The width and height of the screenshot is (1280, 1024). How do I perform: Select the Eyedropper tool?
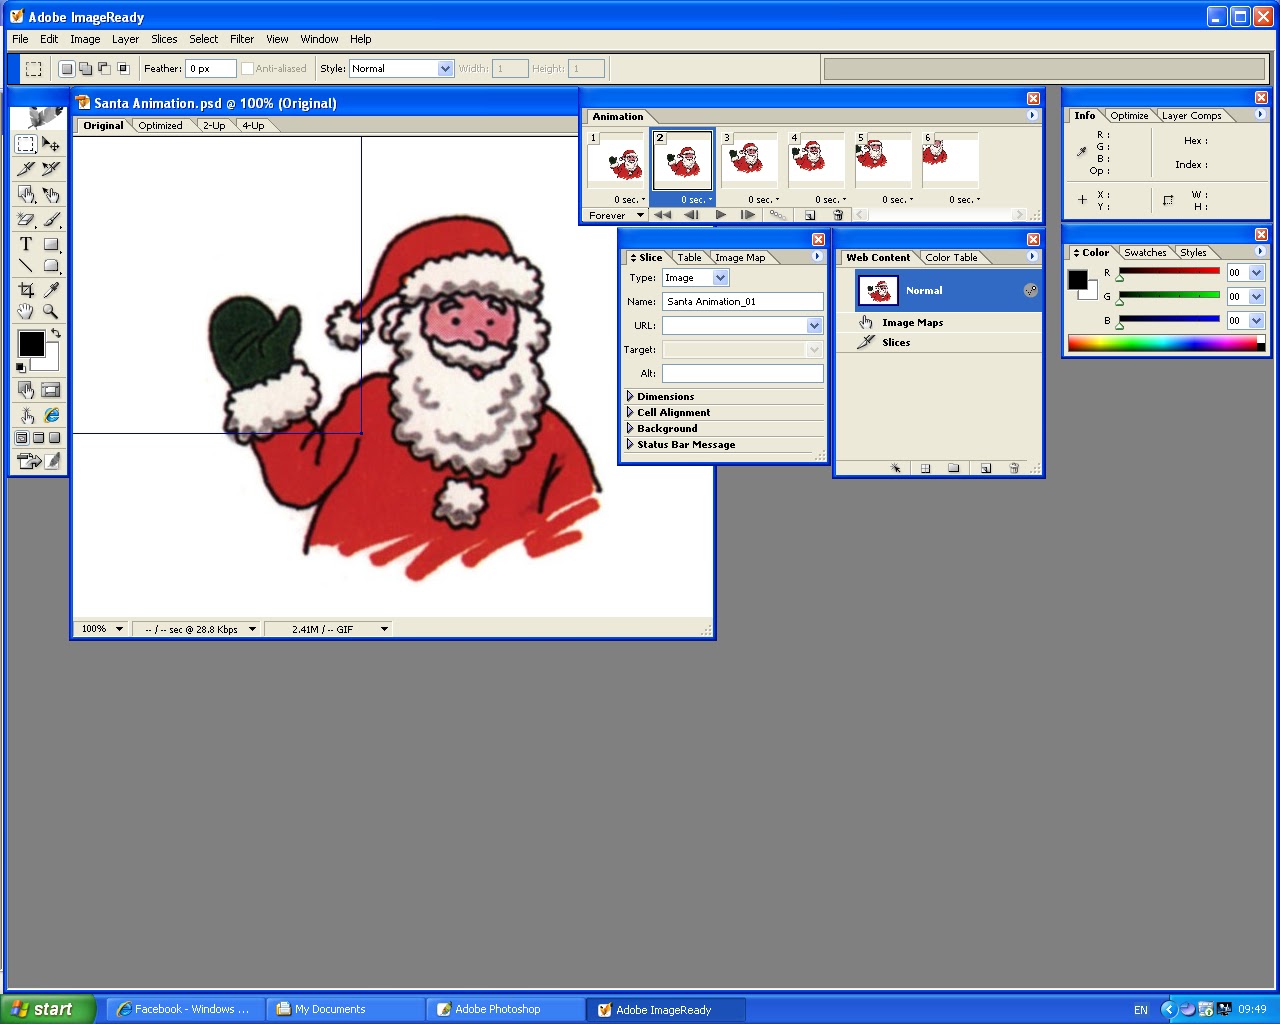51,290
